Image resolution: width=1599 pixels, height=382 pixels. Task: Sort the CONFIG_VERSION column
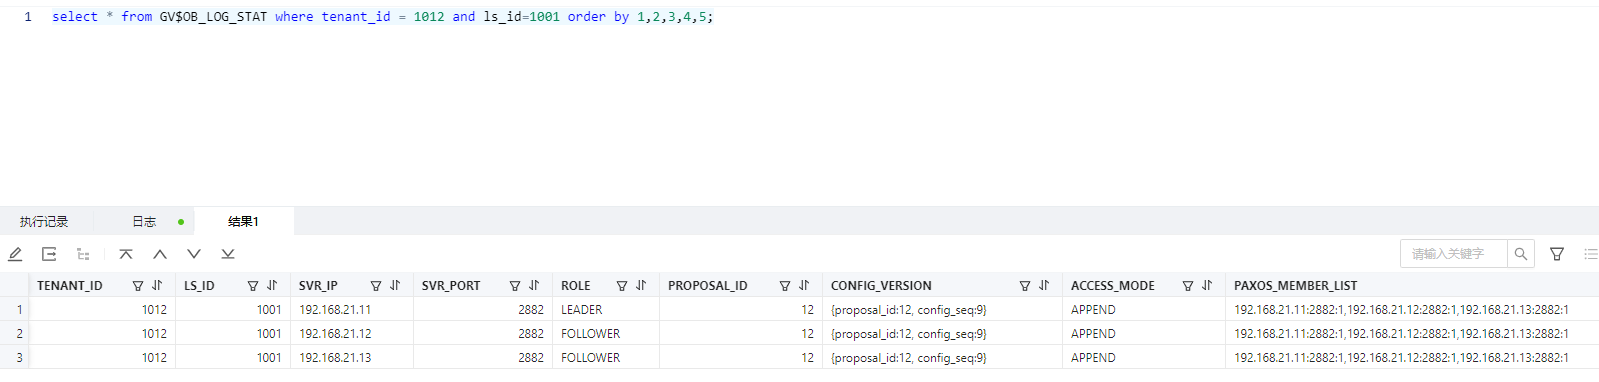coord(1044,286)
